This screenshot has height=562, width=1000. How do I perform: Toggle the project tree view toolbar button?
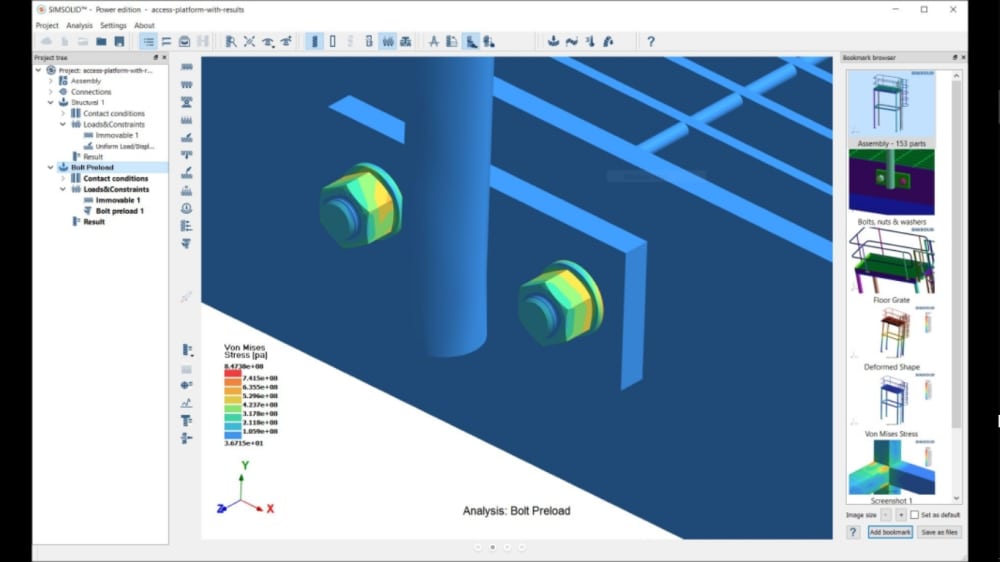point(148,41)
